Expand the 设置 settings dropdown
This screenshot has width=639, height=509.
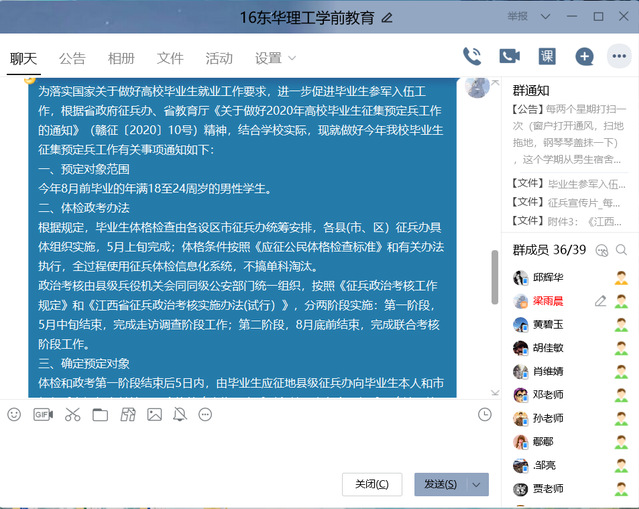(275, 58)
